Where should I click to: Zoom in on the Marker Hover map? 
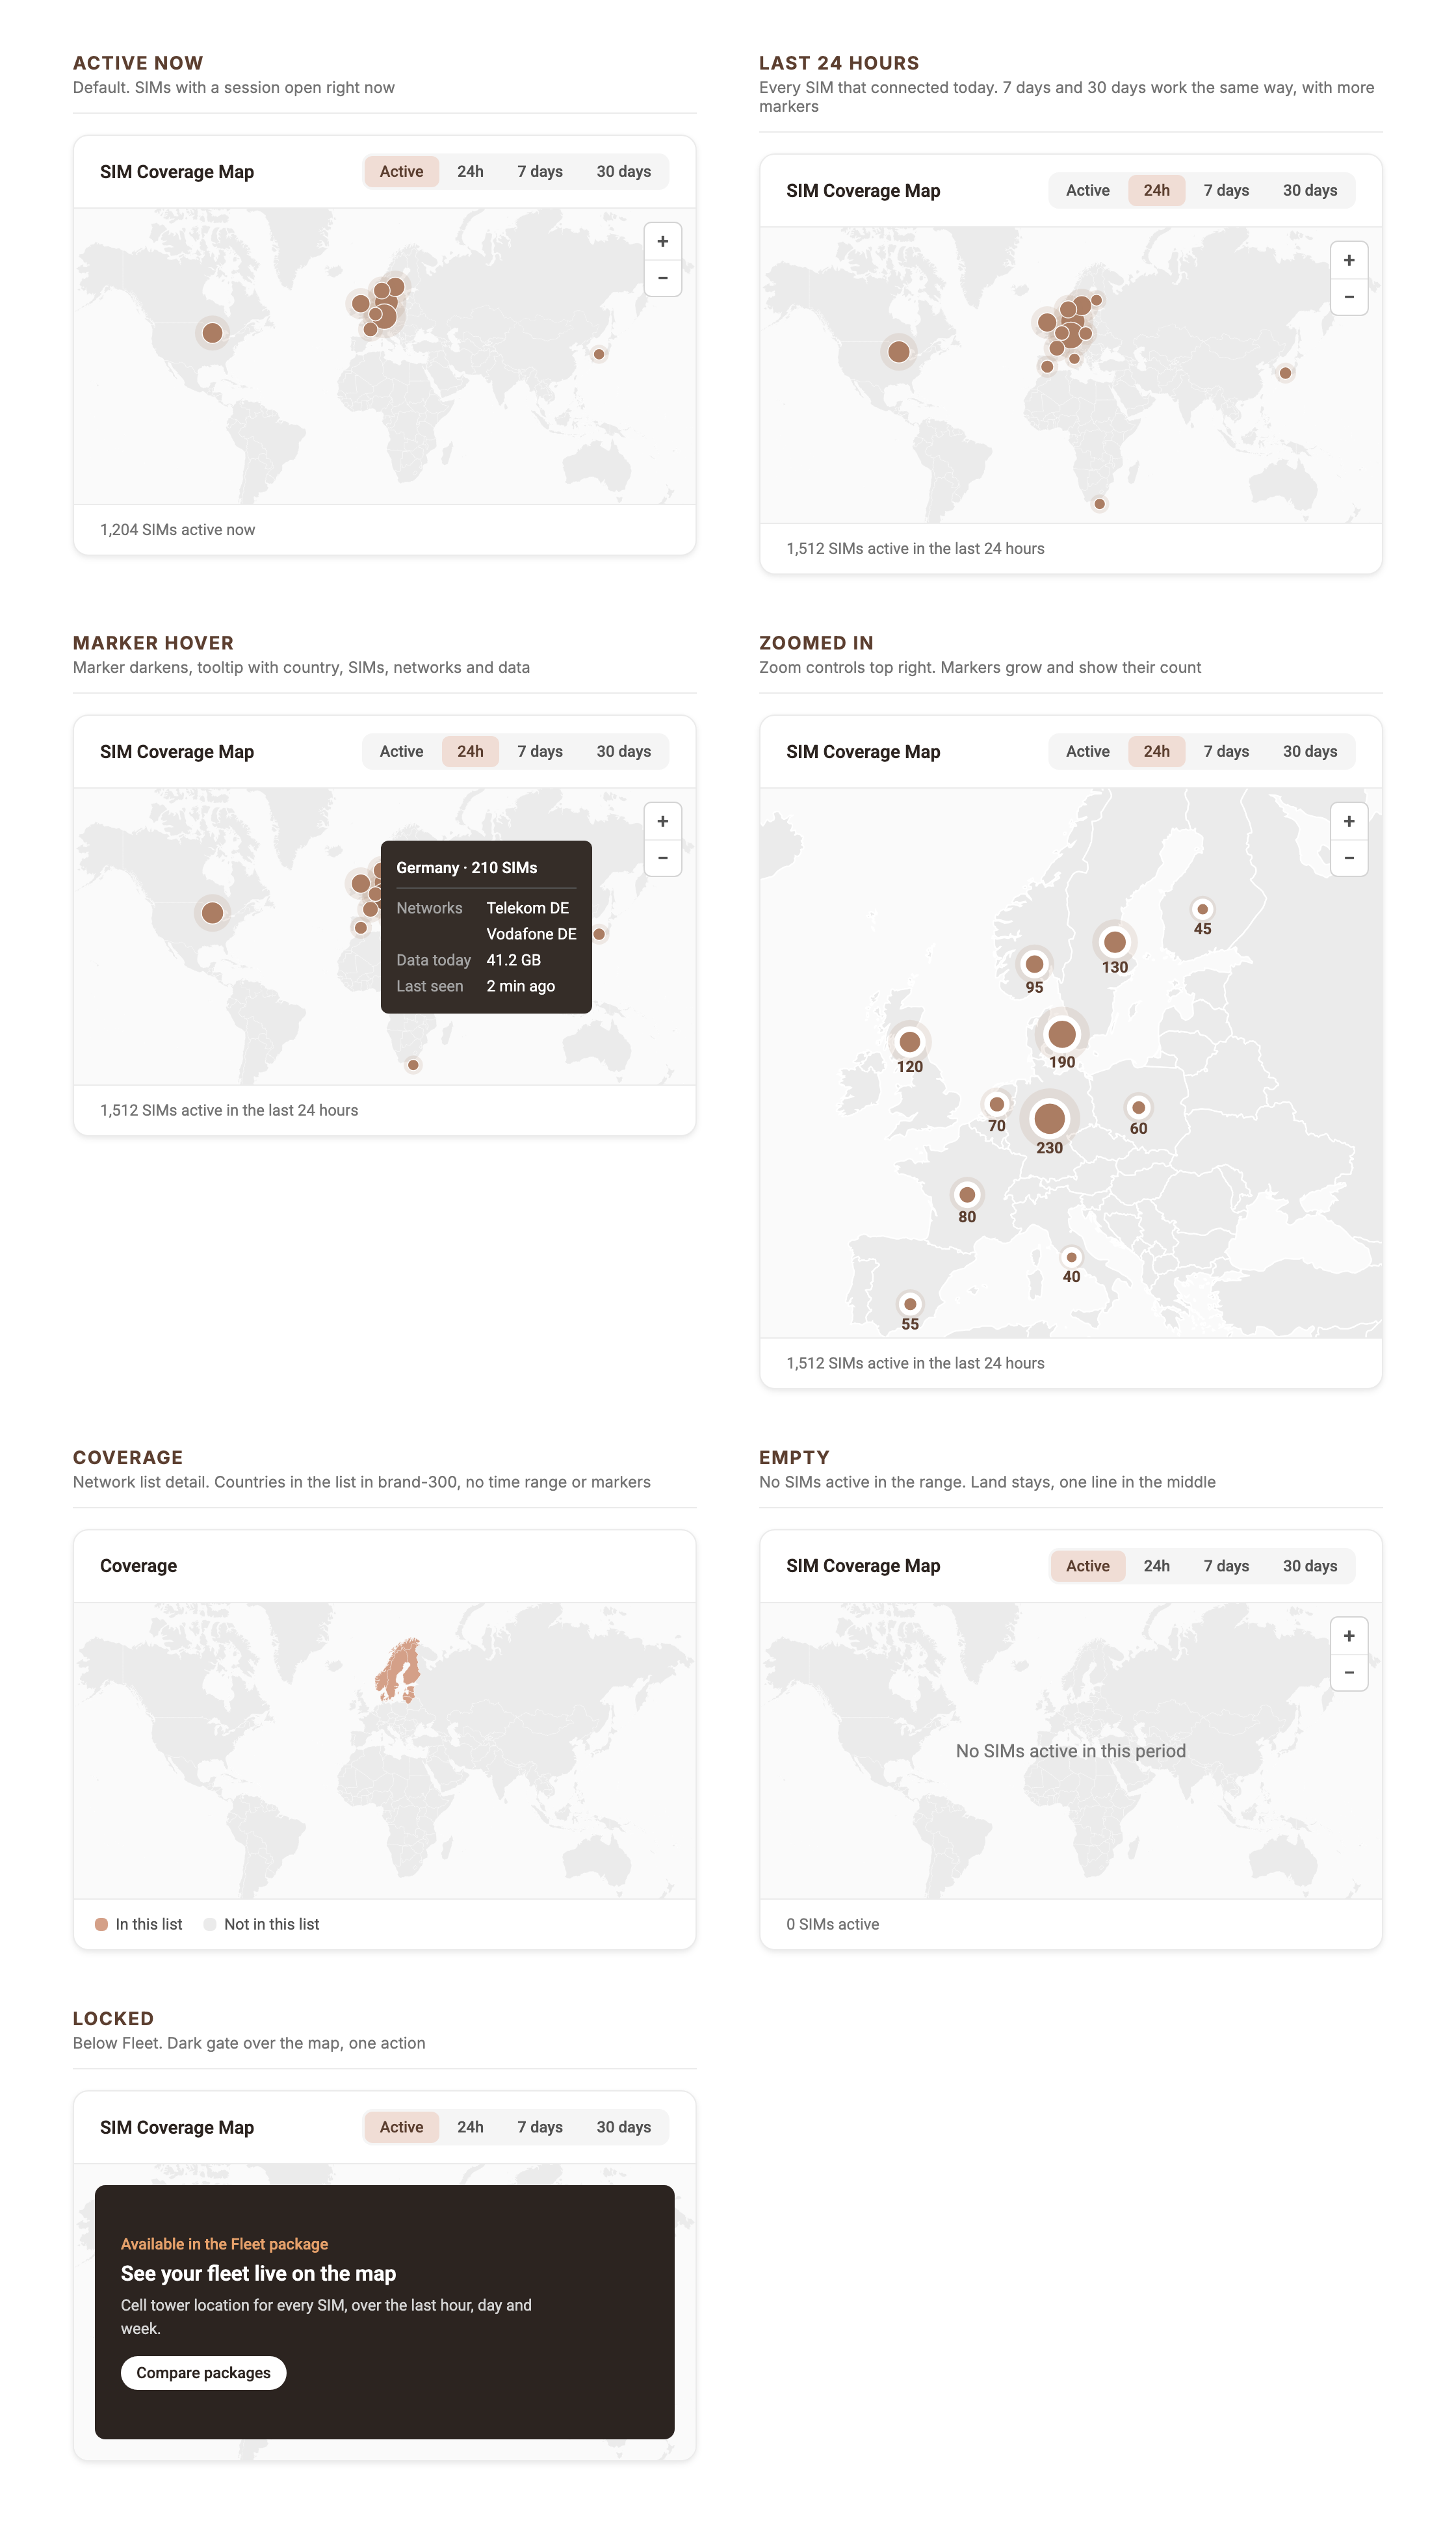[662, 821]
